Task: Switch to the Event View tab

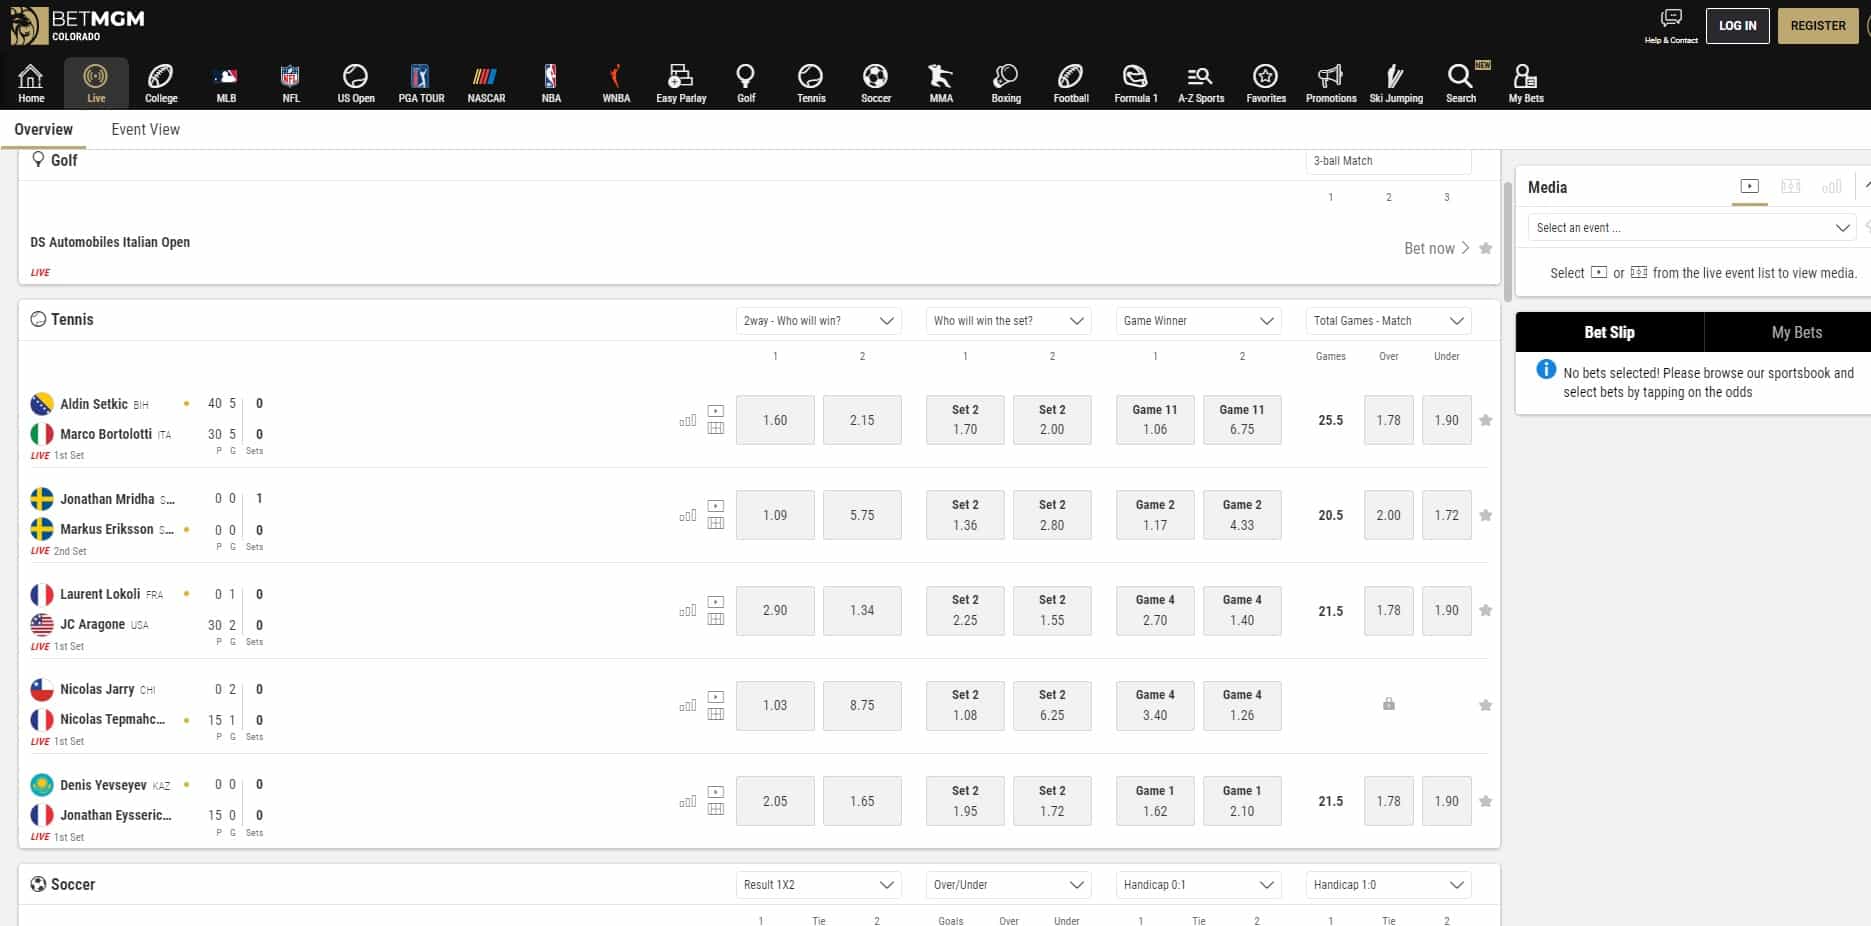Action: click(x=146, y=129)
